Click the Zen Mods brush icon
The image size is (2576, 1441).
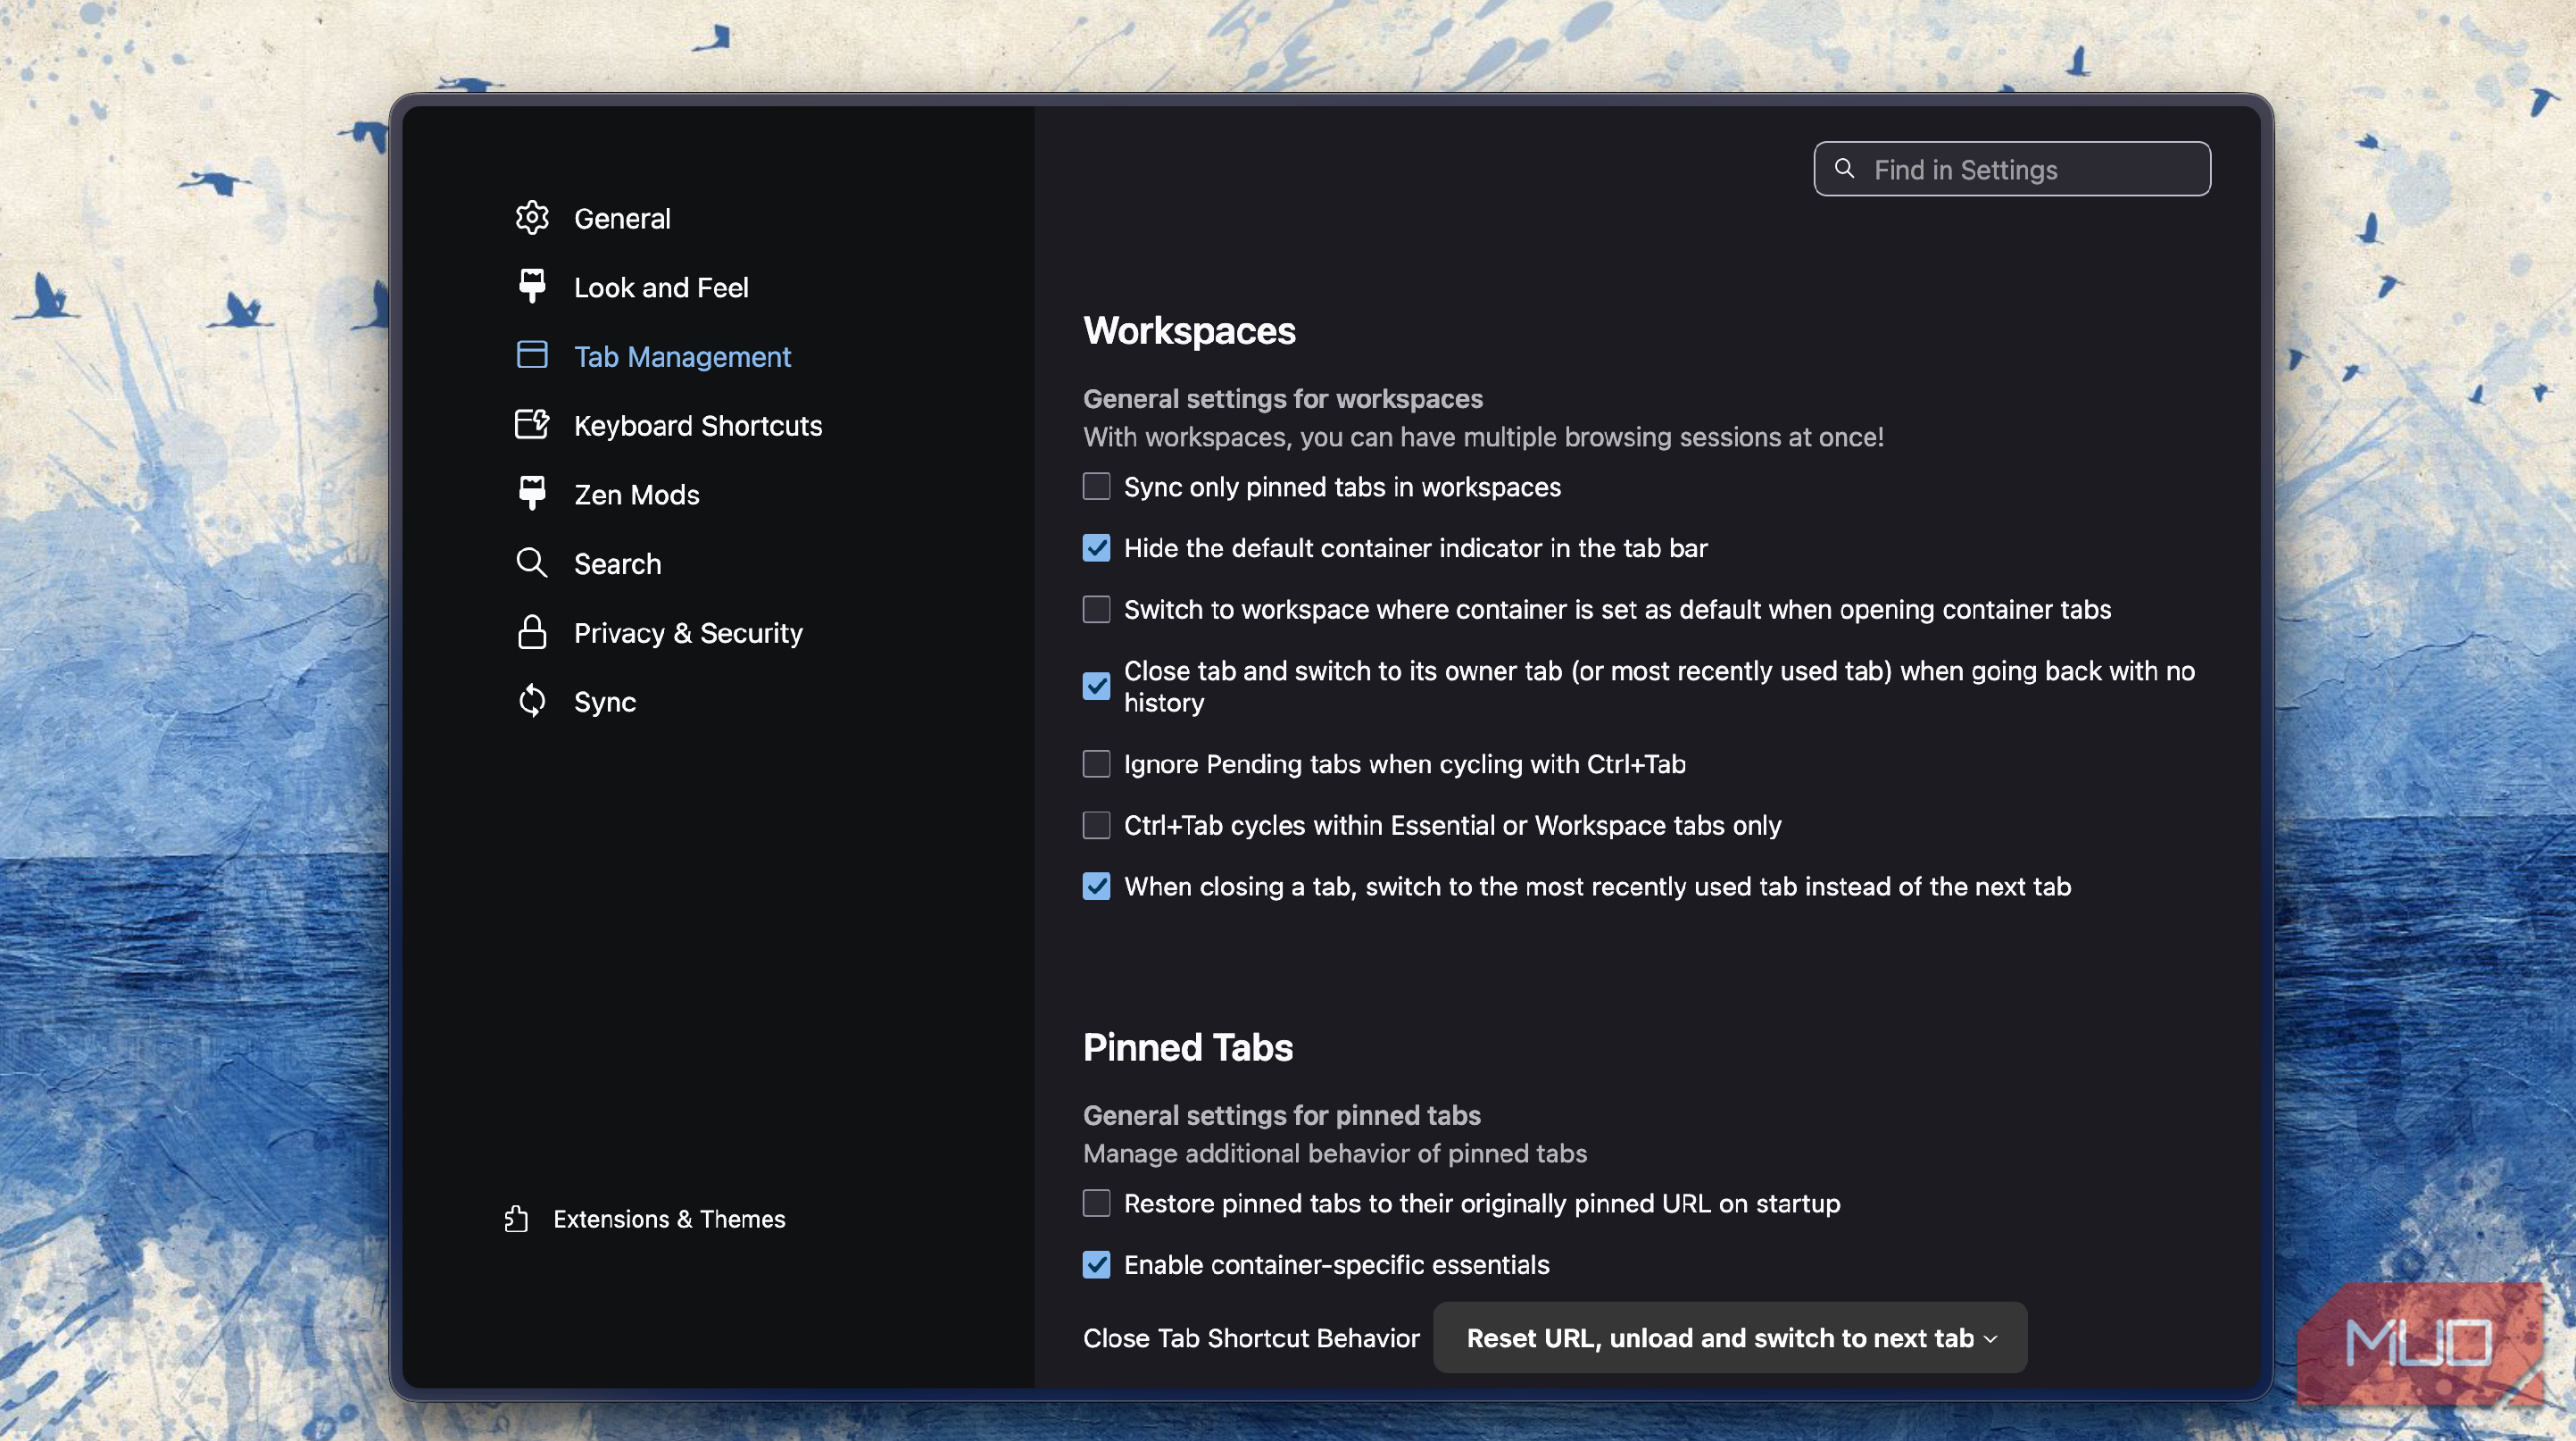532,494
